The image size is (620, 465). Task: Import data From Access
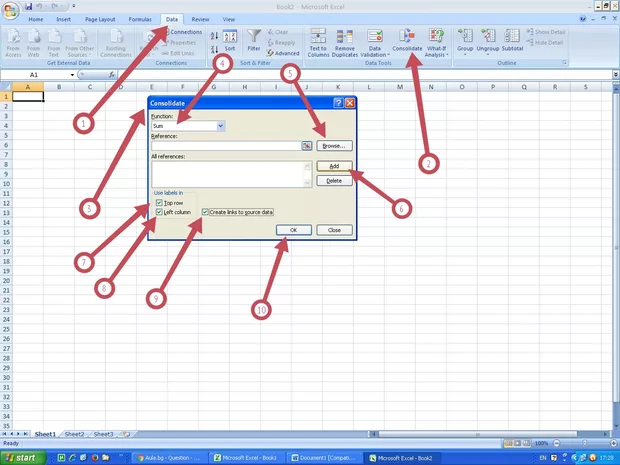(13, 43)
